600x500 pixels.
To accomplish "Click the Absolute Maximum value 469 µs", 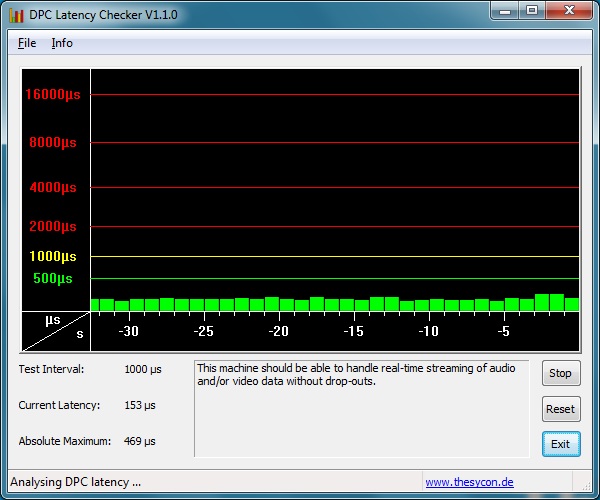I will point(140,441).
